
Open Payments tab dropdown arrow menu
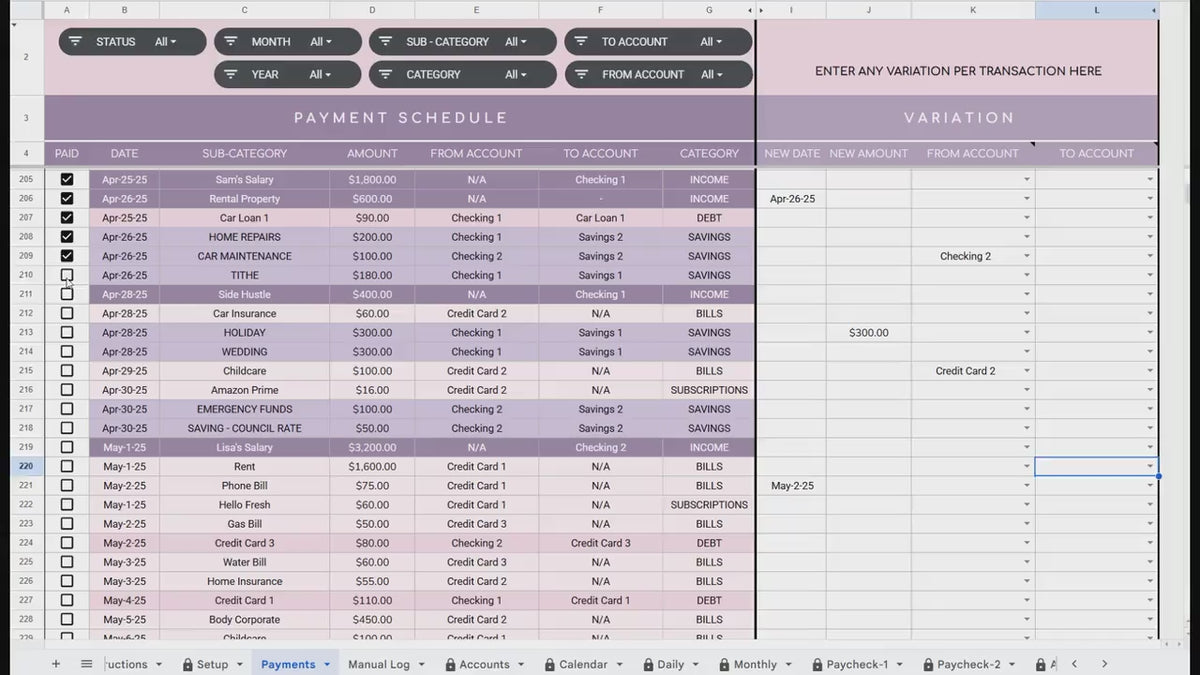tap(326, 664)
